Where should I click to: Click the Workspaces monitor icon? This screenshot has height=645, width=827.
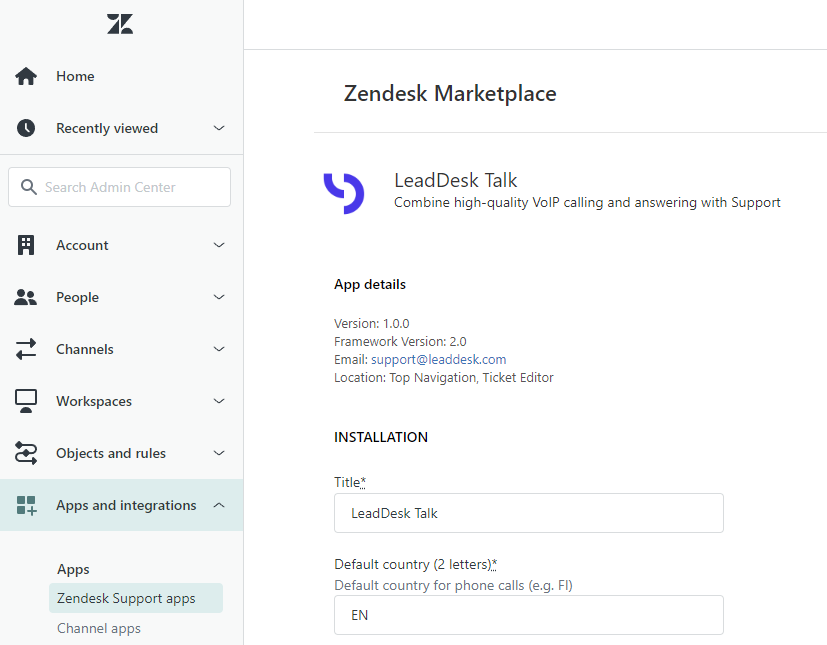26,401
